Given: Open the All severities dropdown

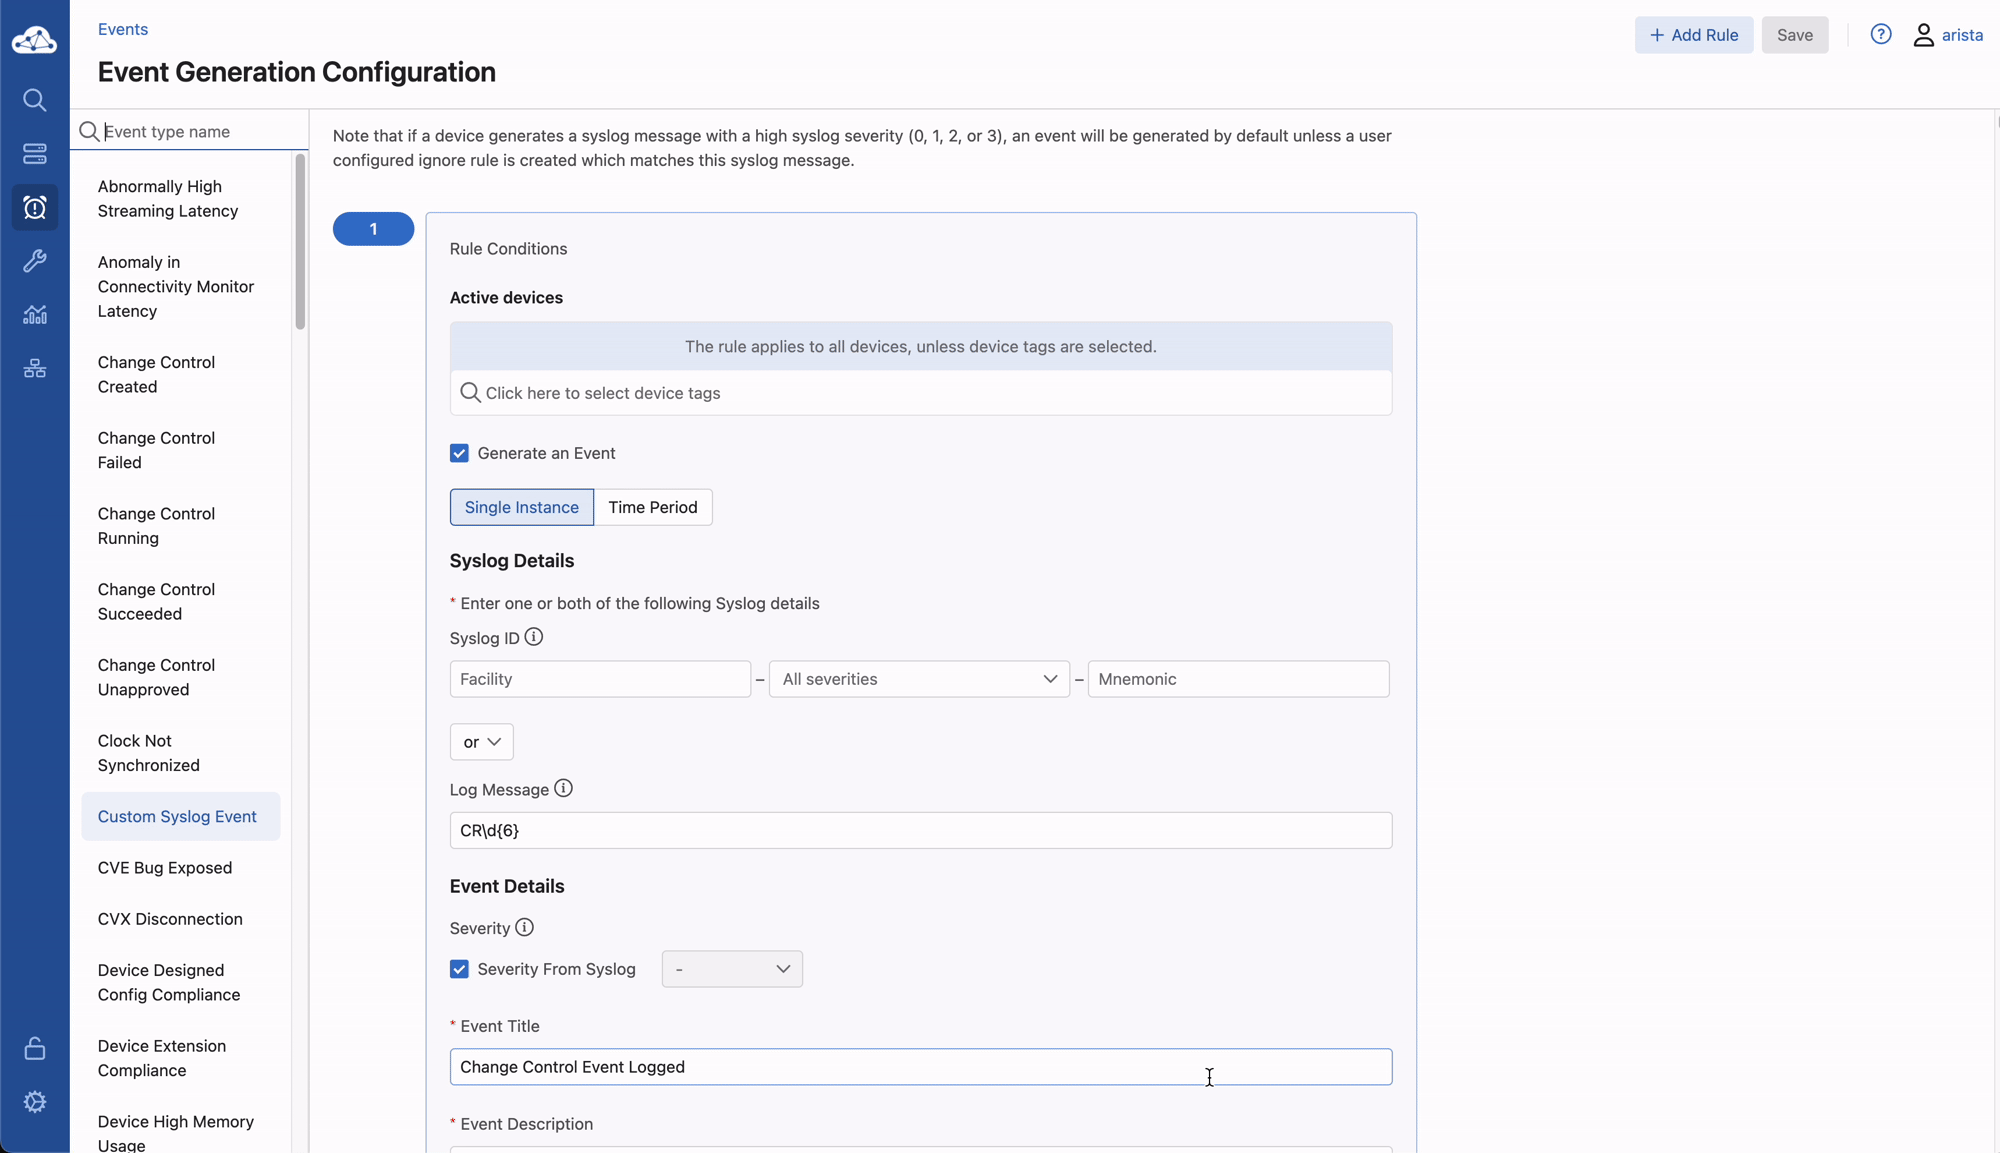Looking at the screenshot, I should coord(919,679).
